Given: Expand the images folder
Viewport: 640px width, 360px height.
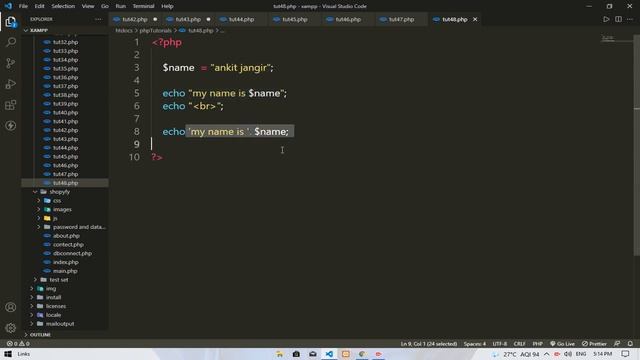Looking at the screenshot, I should coord(39,209).
